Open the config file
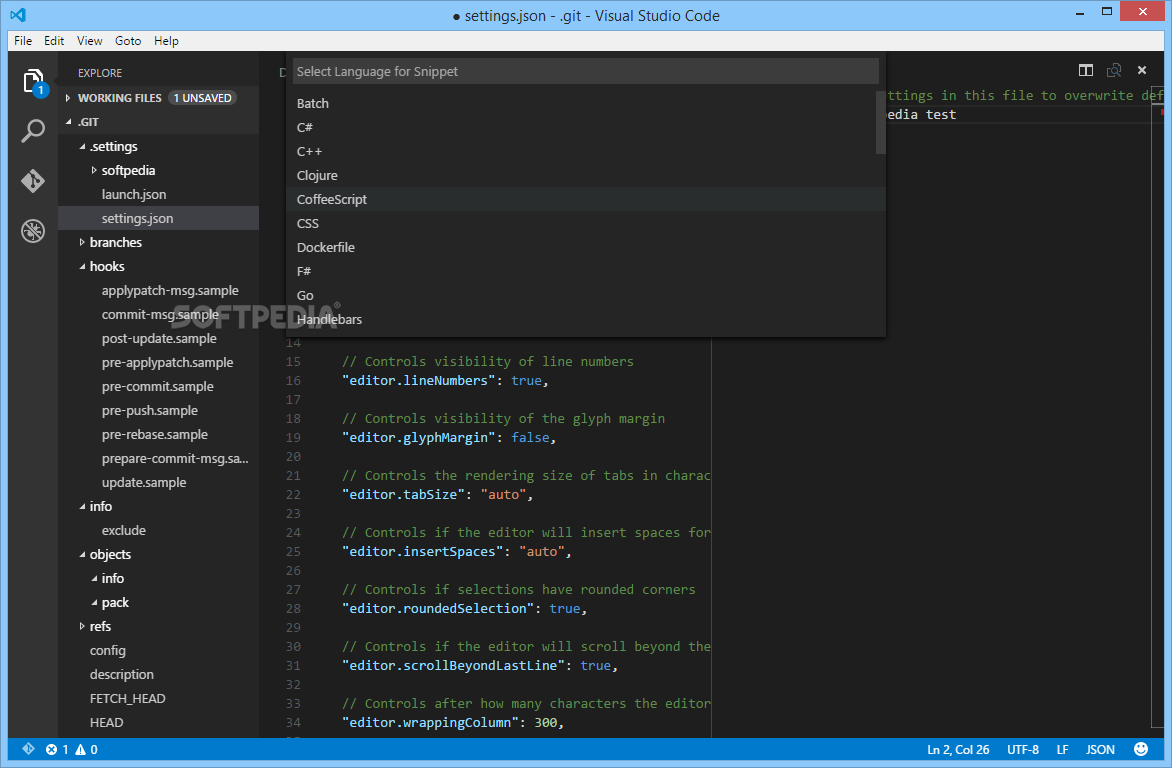Image resolution: width=1172 pixels, height=768 pixels. tap(158, 650)
